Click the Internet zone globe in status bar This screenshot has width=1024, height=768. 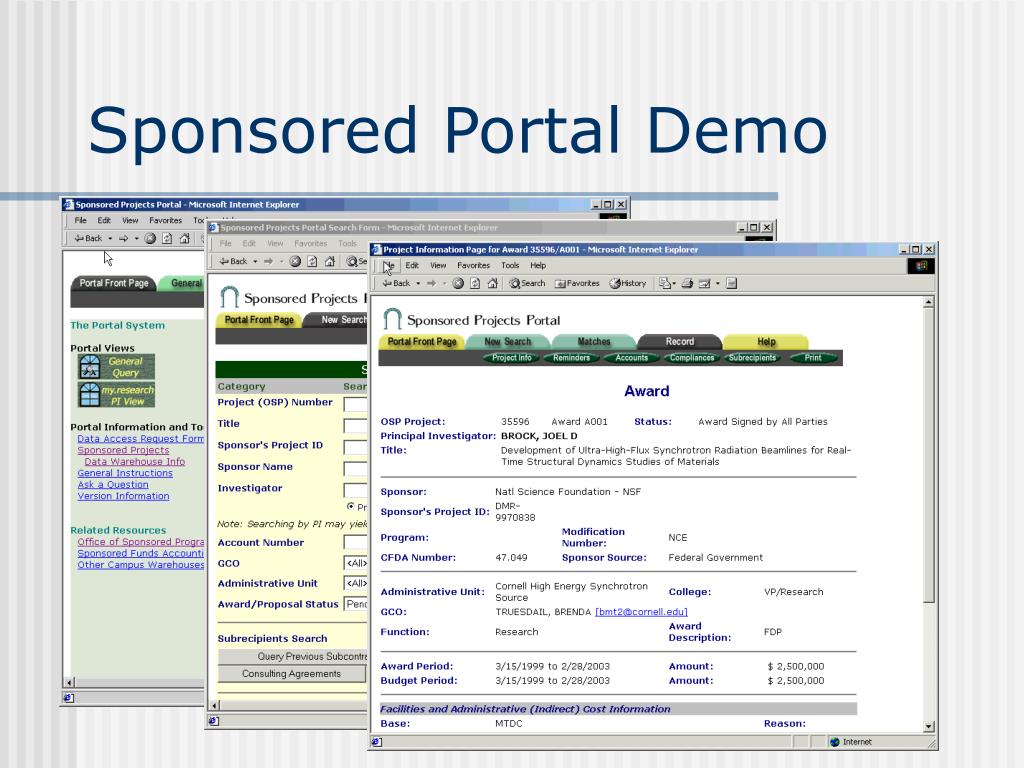[835, 742]
